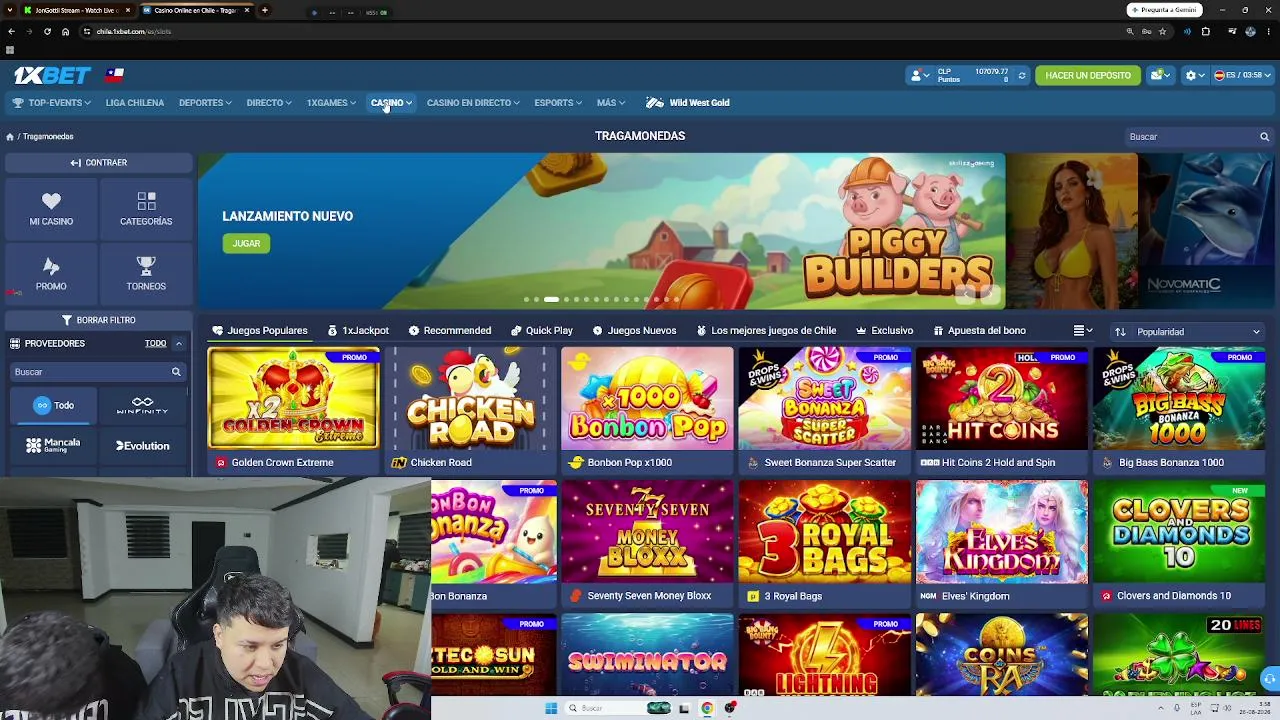Select the Mancala Gaming provider filter
The image size is (1280, 720).
(54, 446)
